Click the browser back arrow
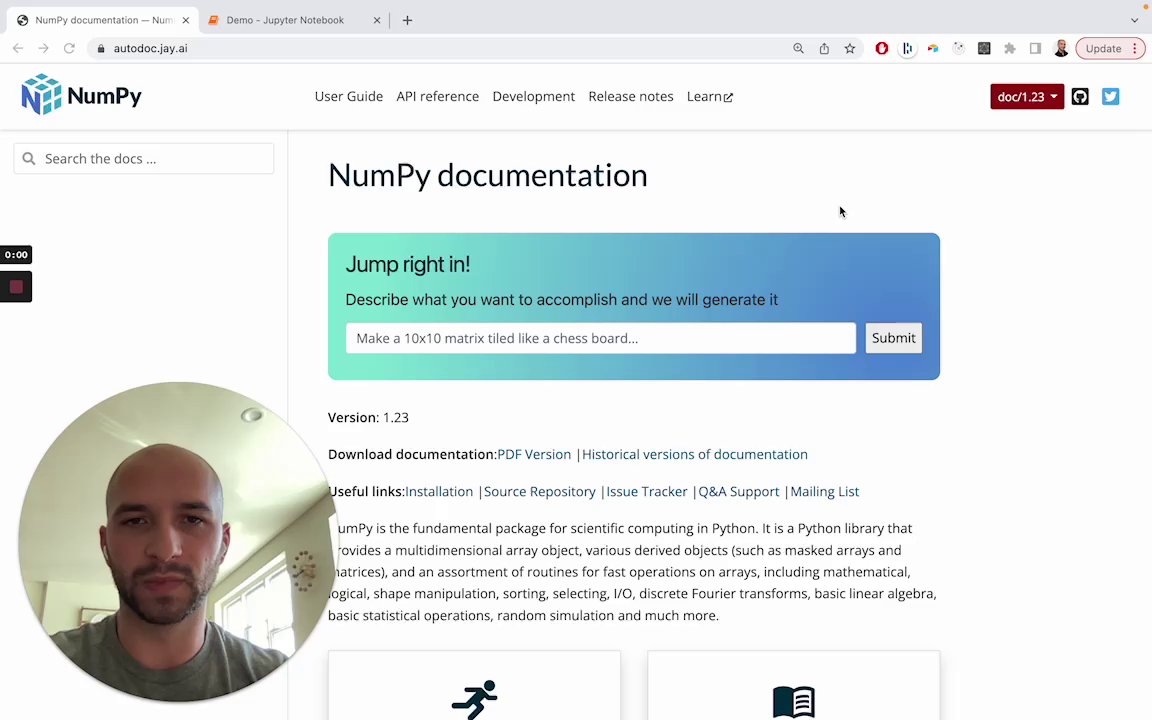The height and width of the screenshot is (720, 1152). coord(18,48)
